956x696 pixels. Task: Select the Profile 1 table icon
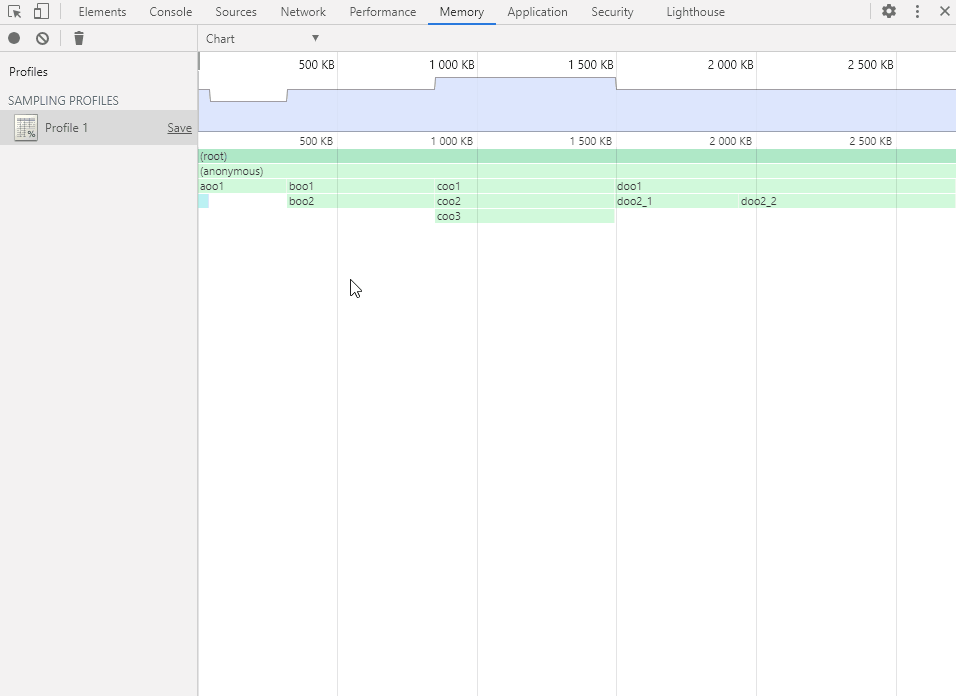(26, 128)
